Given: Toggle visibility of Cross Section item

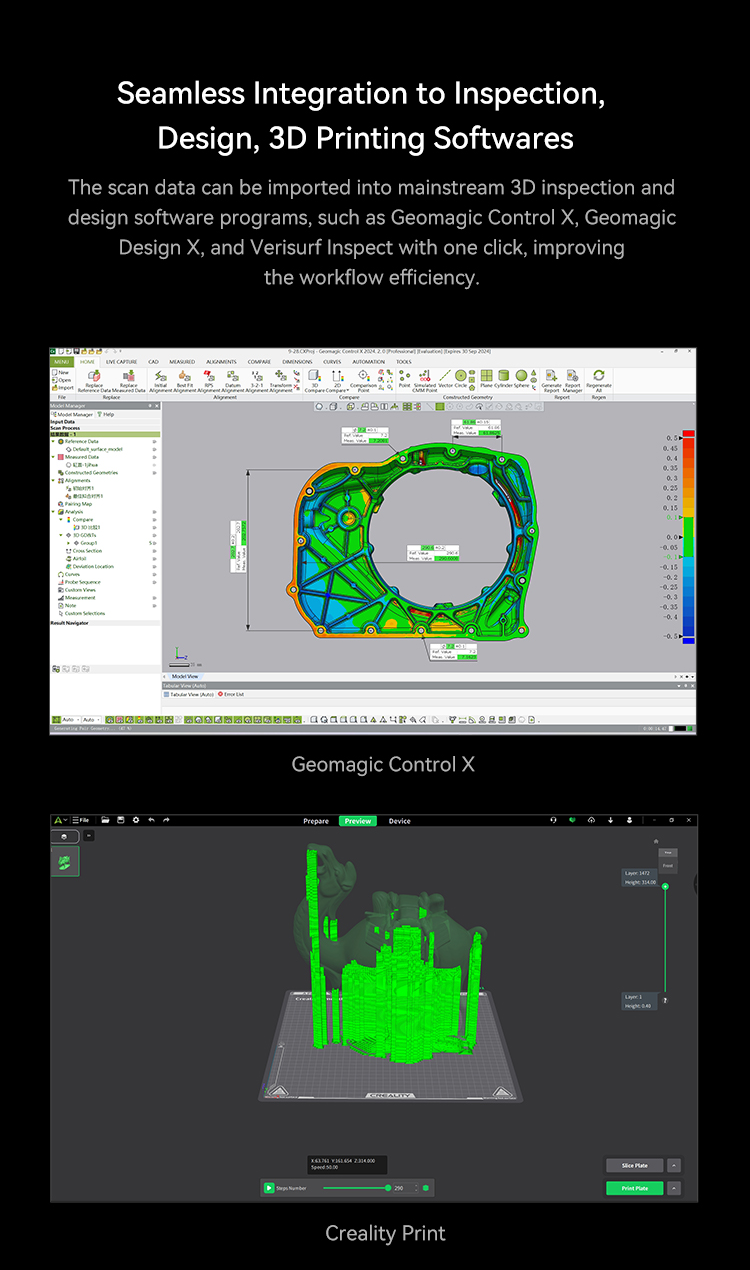Looking at the screenshot, I should [x=154, y=551].
